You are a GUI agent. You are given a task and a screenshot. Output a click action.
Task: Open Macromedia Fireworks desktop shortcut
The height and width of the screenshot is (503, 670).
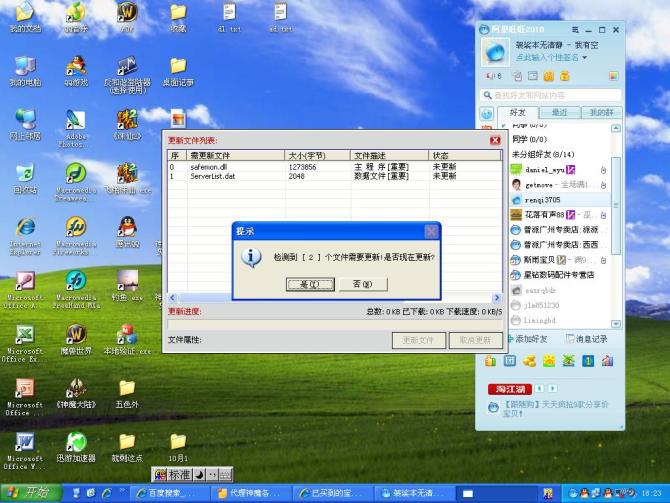[x=76, y=236]
